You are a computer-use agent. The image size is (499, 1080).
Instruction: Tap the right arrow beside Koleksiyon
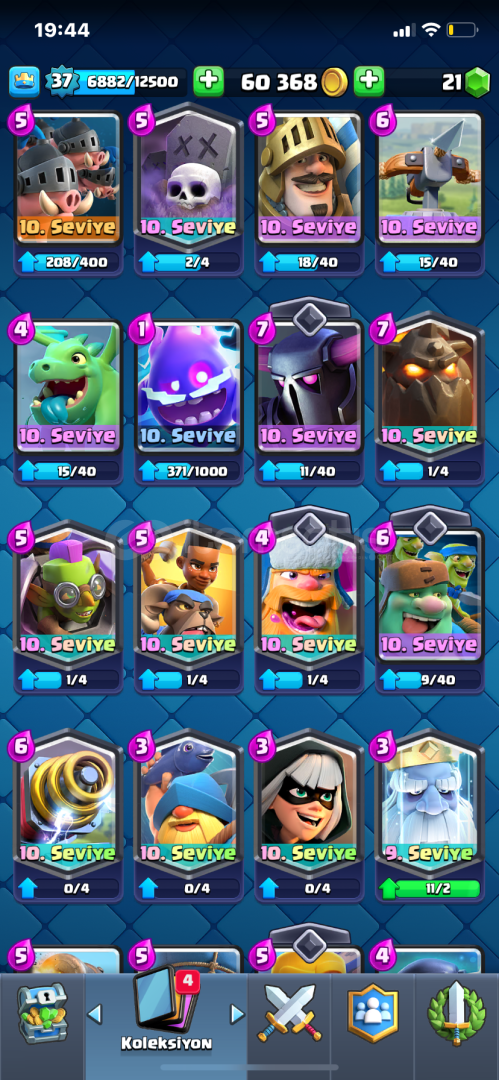point(237,1013)
